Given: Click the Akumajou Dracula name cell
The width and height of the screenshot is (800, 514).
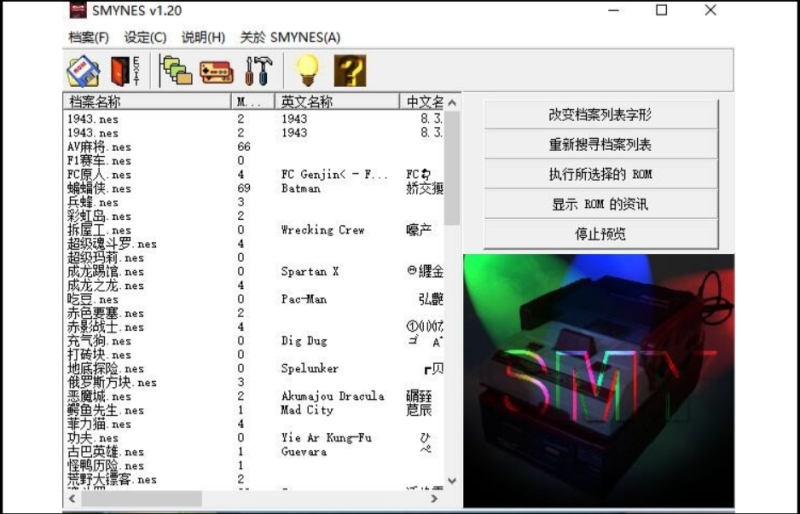Looking at the screenshot, I should (333, 397).
